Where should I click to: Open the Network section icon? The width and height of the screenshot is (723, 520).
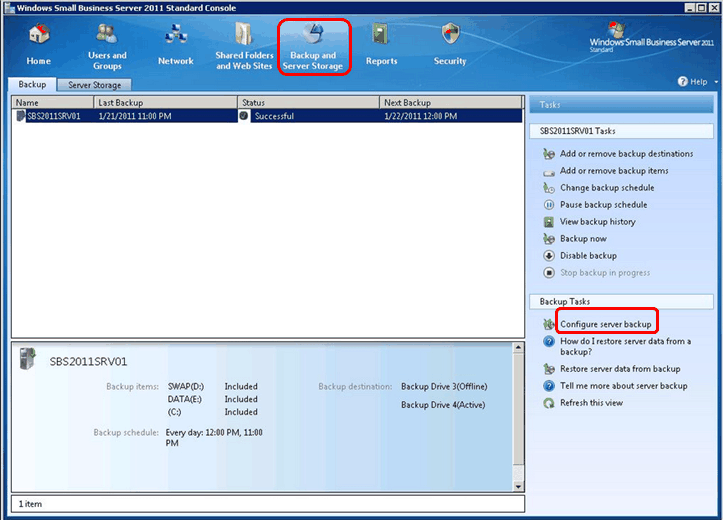[x=176, y=35]
